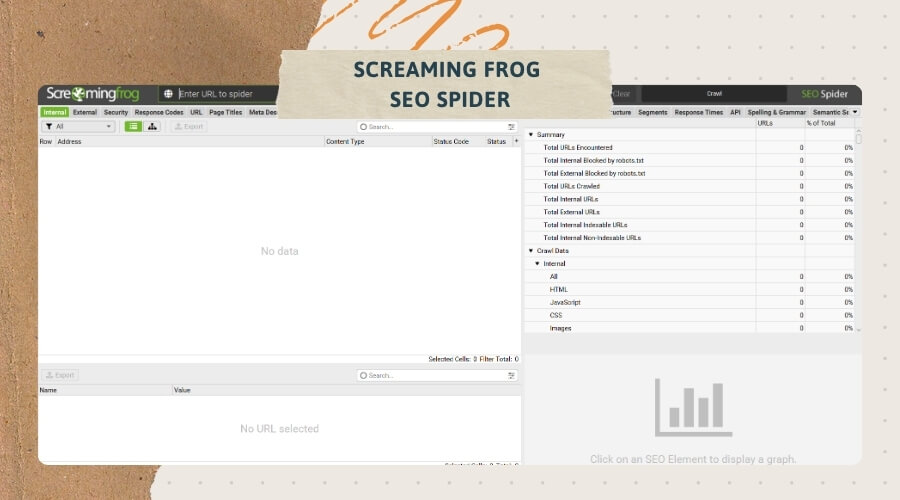Collapse the Internal tree node

[x=538, y=263]
